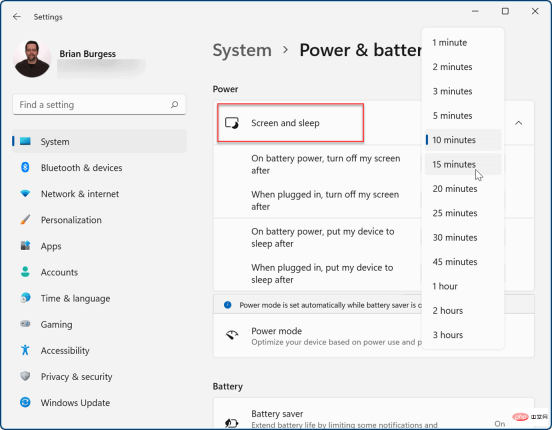Open System category in sidebar
Image resolution: width=552 pixels, height=430 pixels.
pos(99,141)
